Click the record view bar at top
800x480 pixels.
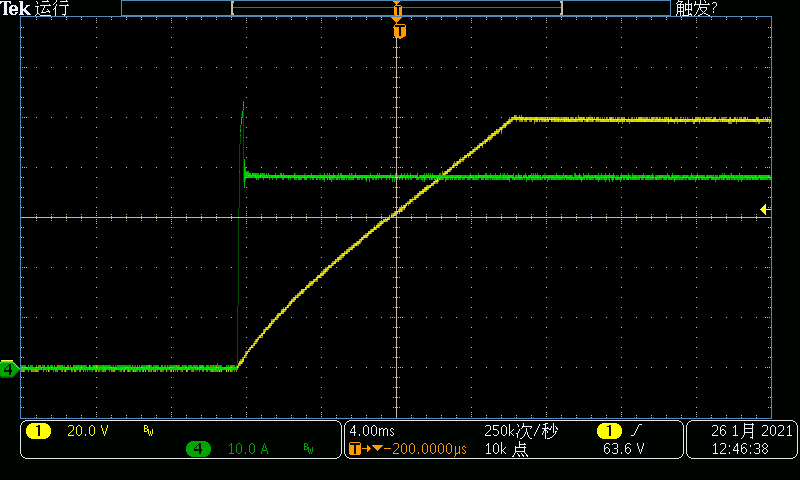(x=396, y=8)
